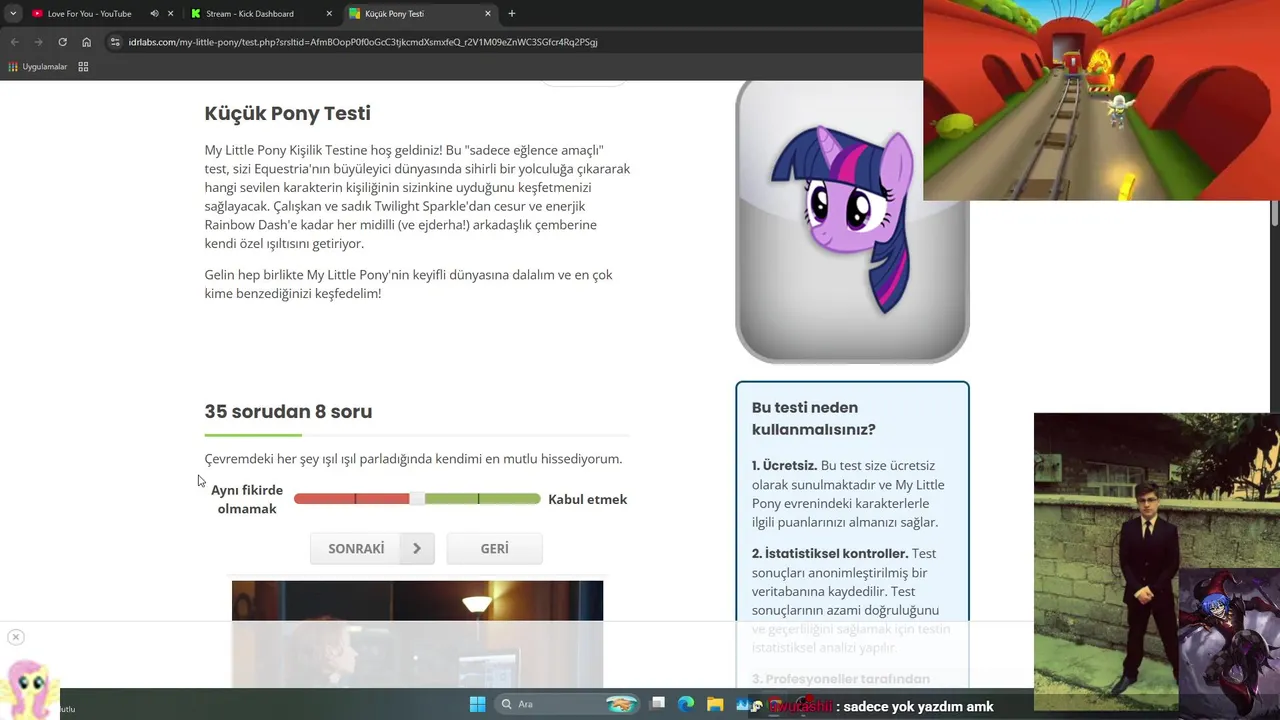The height and width of the screenshot is (720, 1280).
Task: Close the Küçük Pony Testi tab
Action: [488, 14]
